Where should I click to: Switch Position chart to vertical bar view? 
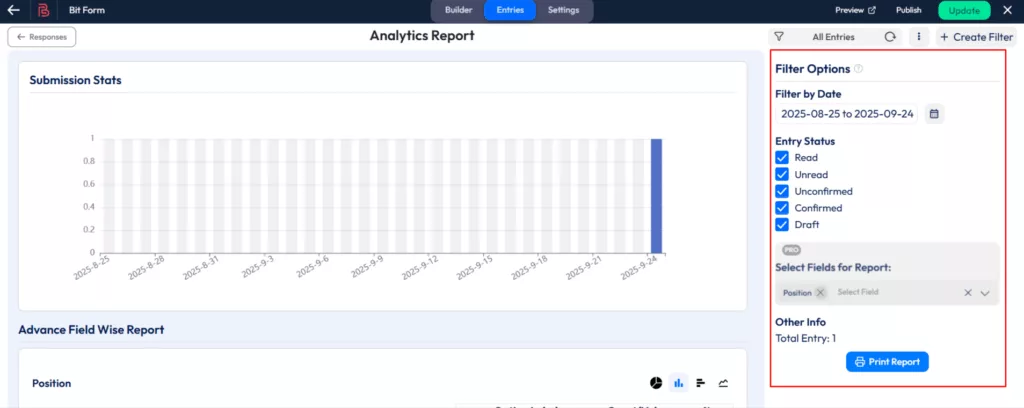pyautogui.click(x=679, y=383)
